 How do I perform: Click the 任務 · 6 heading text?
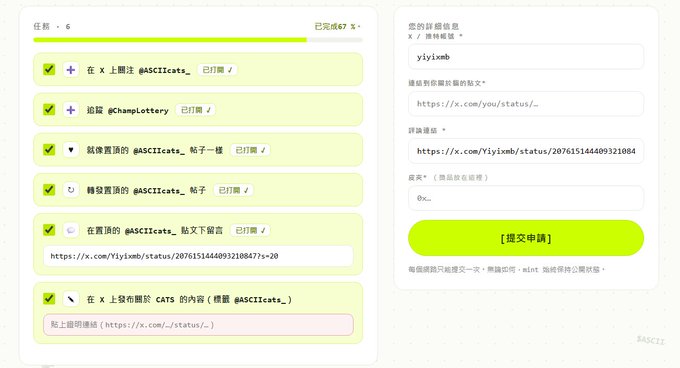click(52, 26)
